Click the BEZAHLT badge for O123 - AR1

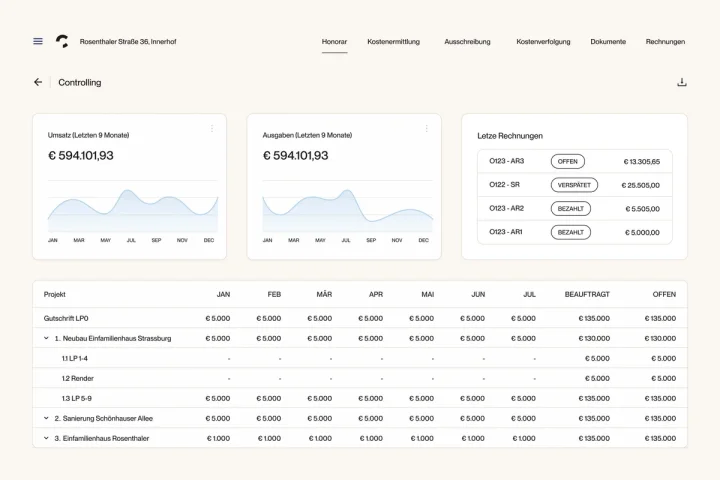click(x=571, y=232)
